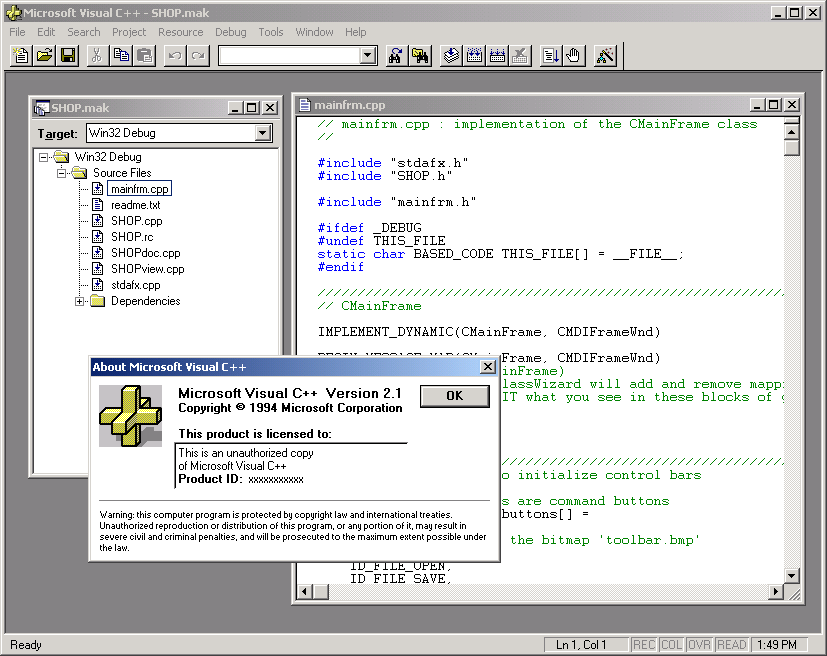Select the Dependencies folder label
This screenshot has height=656, width=827.
146,301
